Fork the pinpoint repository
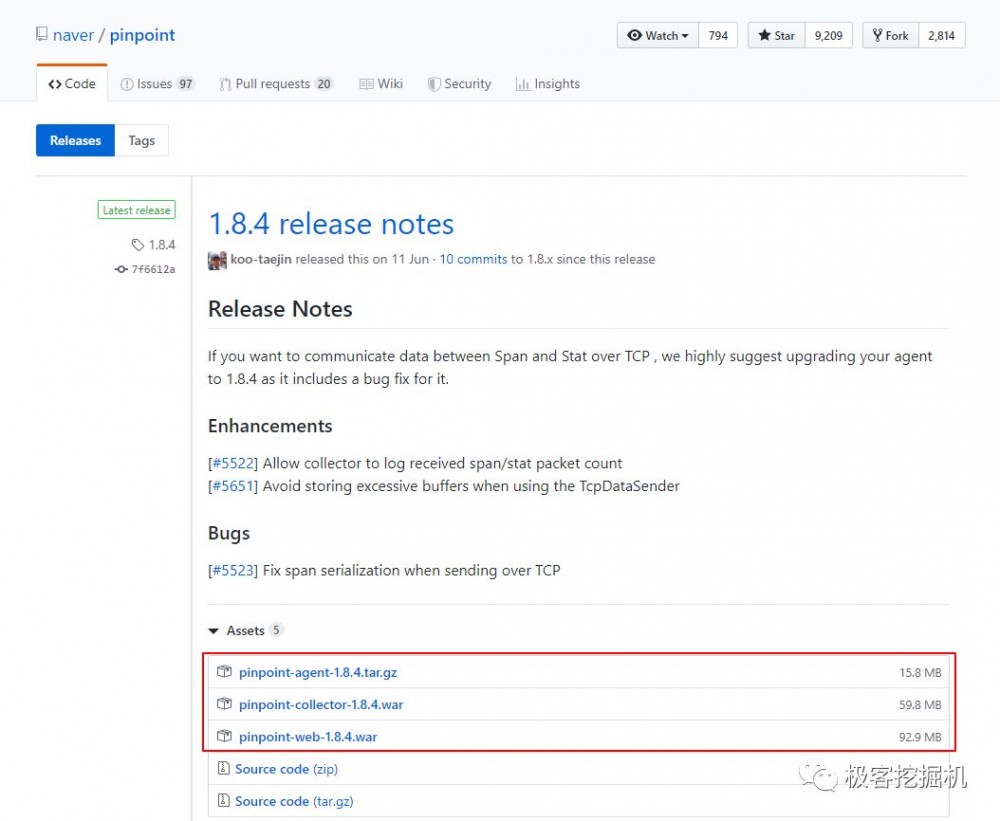1000x821 pixels. (x=890, y=35)
